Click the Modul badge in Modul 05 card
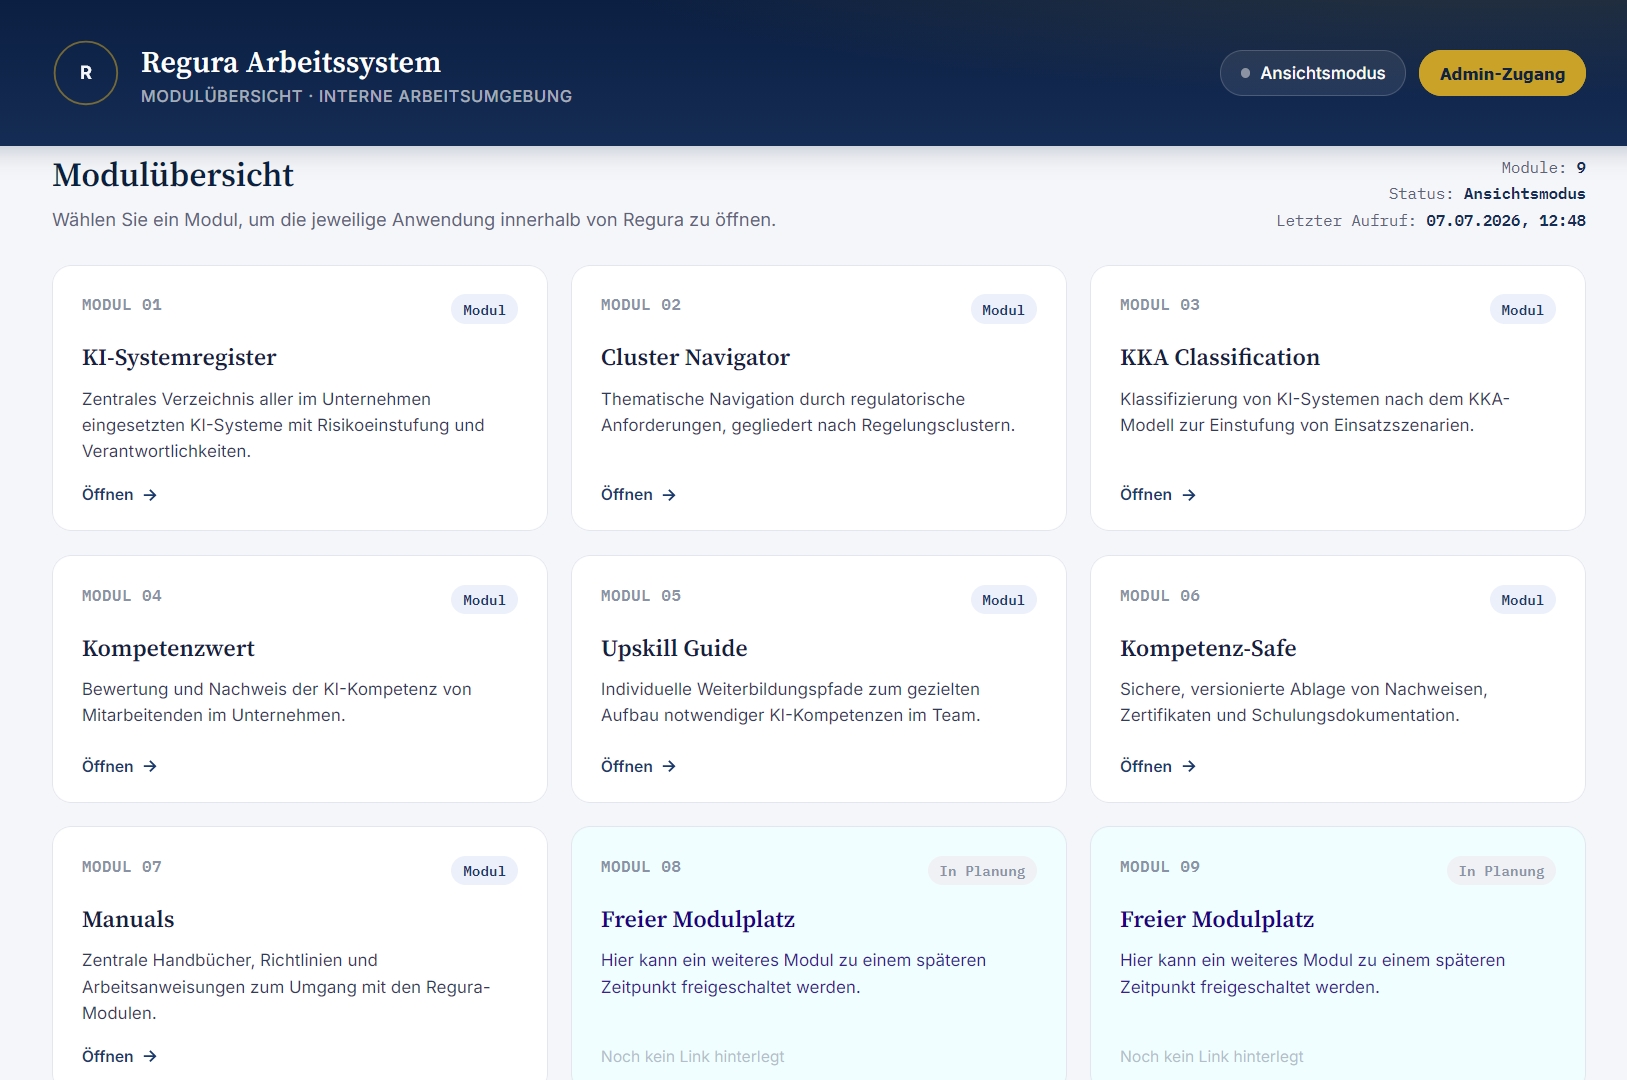 click(1003, 600)
